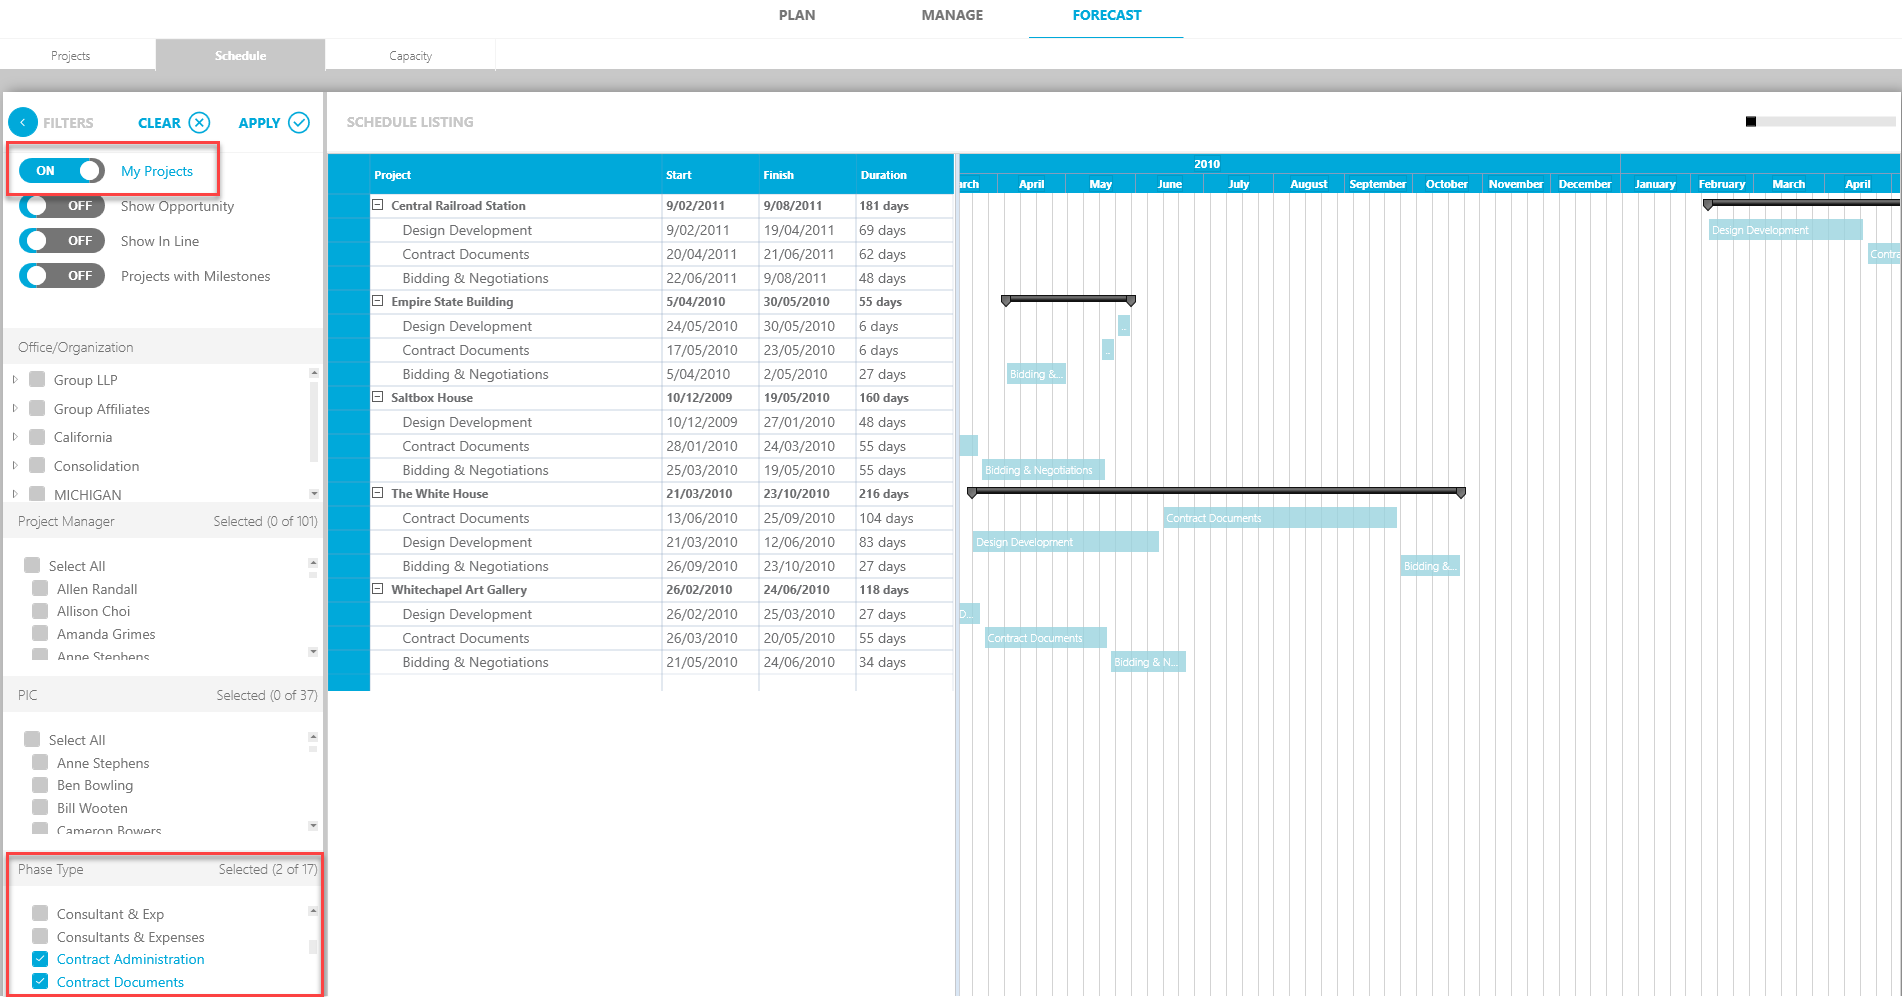The width and height of the screenshot is (1902, 997).
Task: Enable the Show In Line toggle
Action: pos(60,240)
